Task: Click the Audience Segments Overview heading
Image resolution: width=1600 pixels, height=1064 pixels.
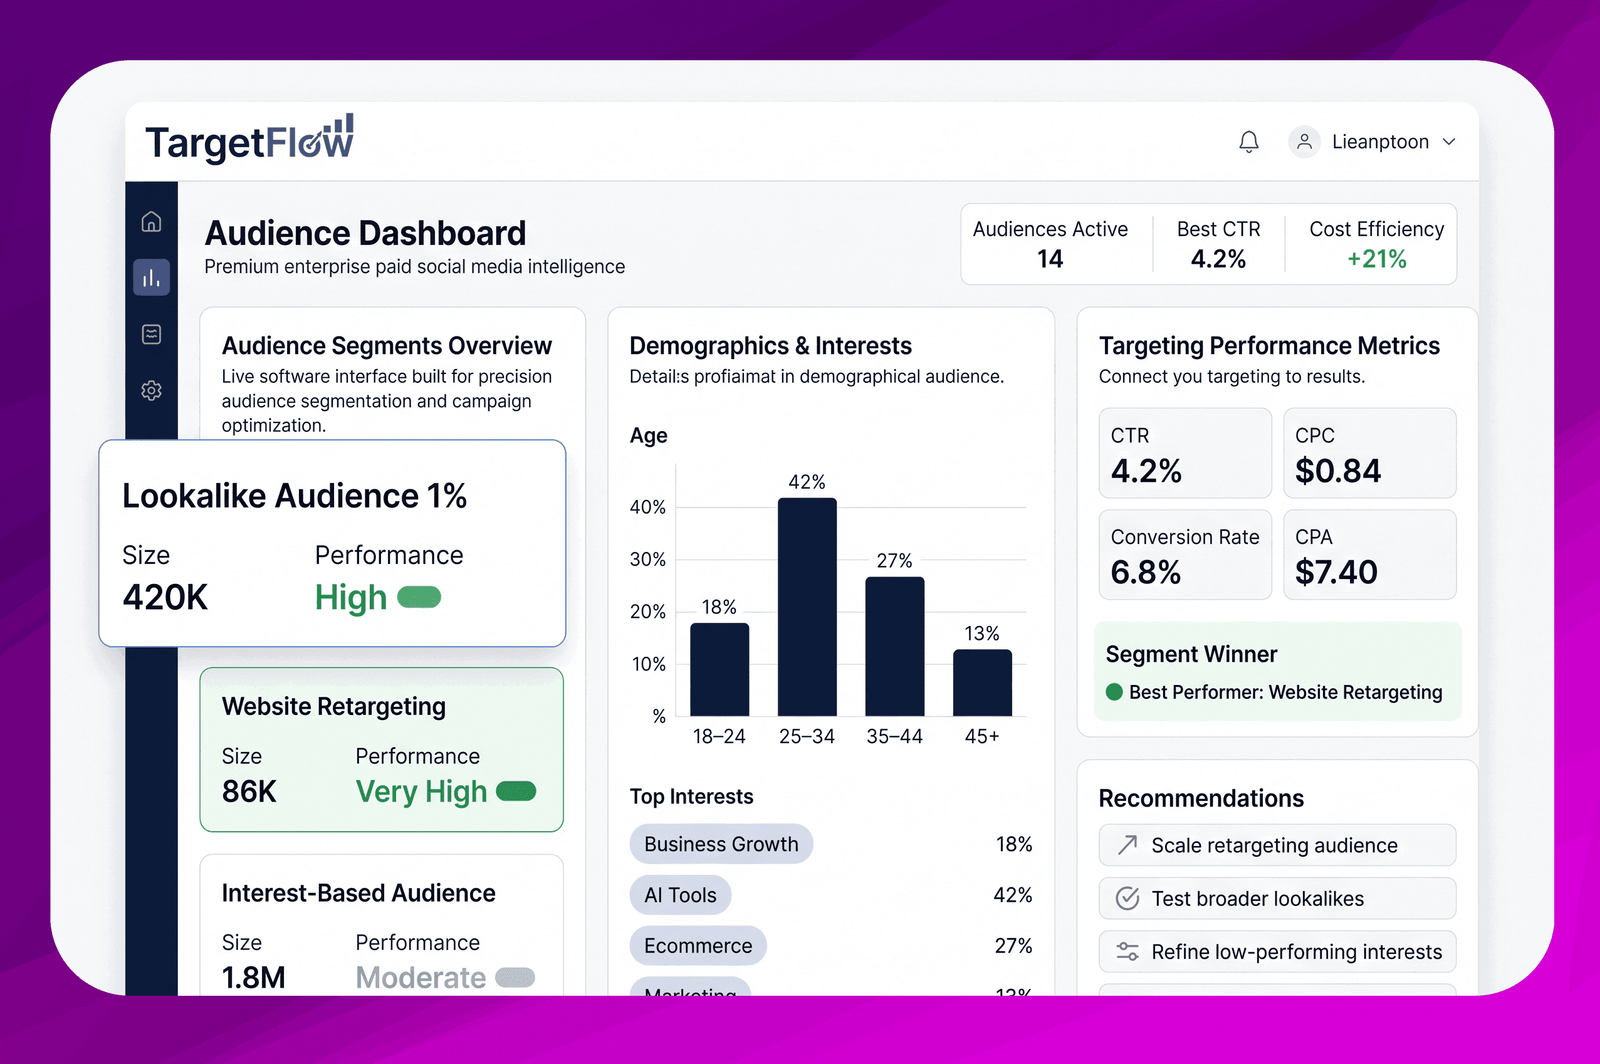Action: tap(387, 346)
